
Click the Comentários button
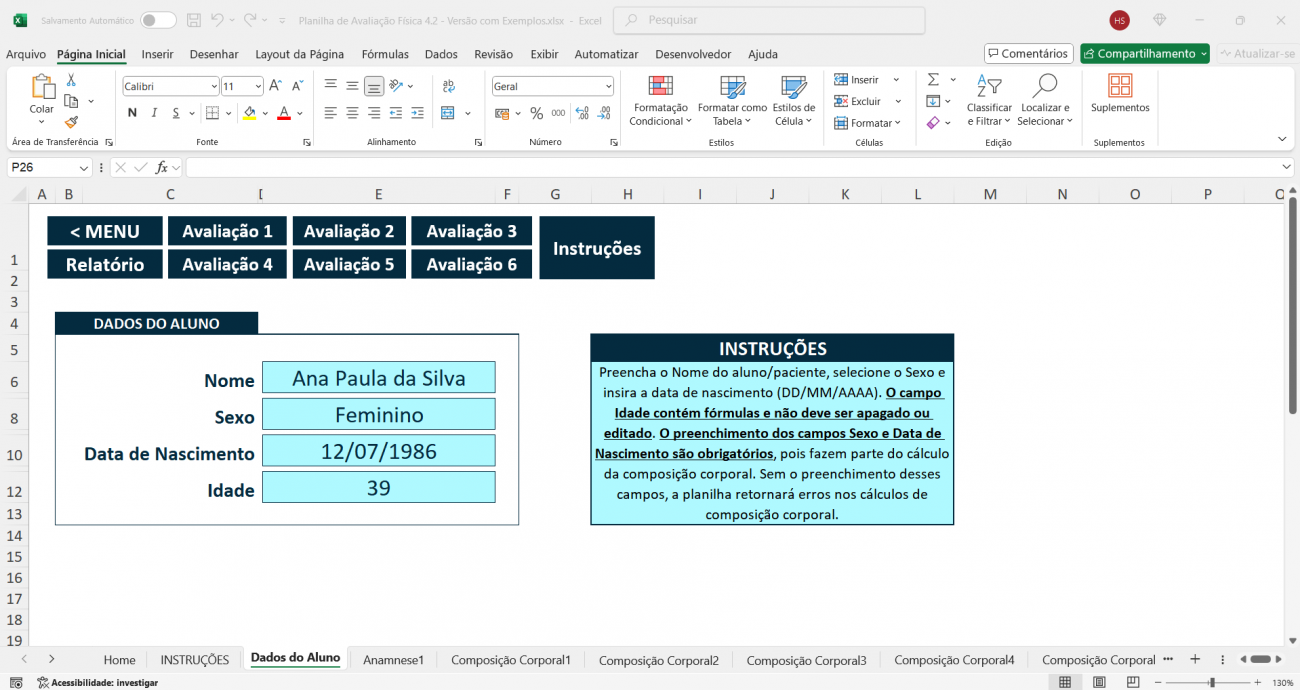coord(1028,54)
